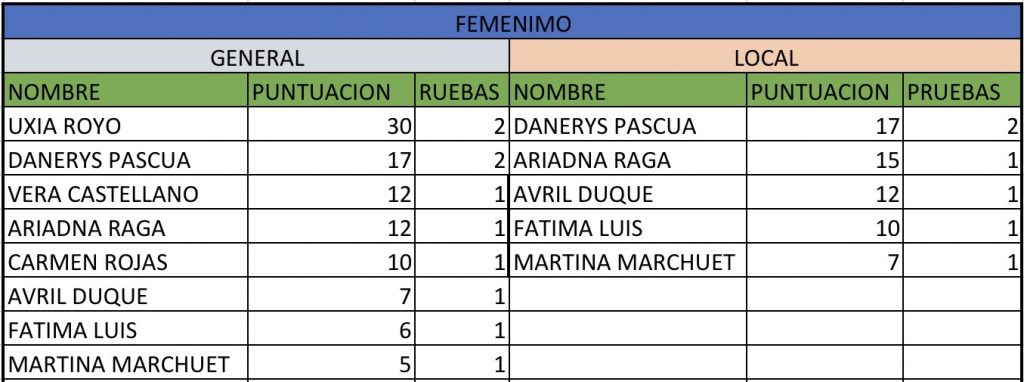Select UXIA ROYO's score of 30
Image resolution: width=1024 pixels, height=382 pixels.
331,125
